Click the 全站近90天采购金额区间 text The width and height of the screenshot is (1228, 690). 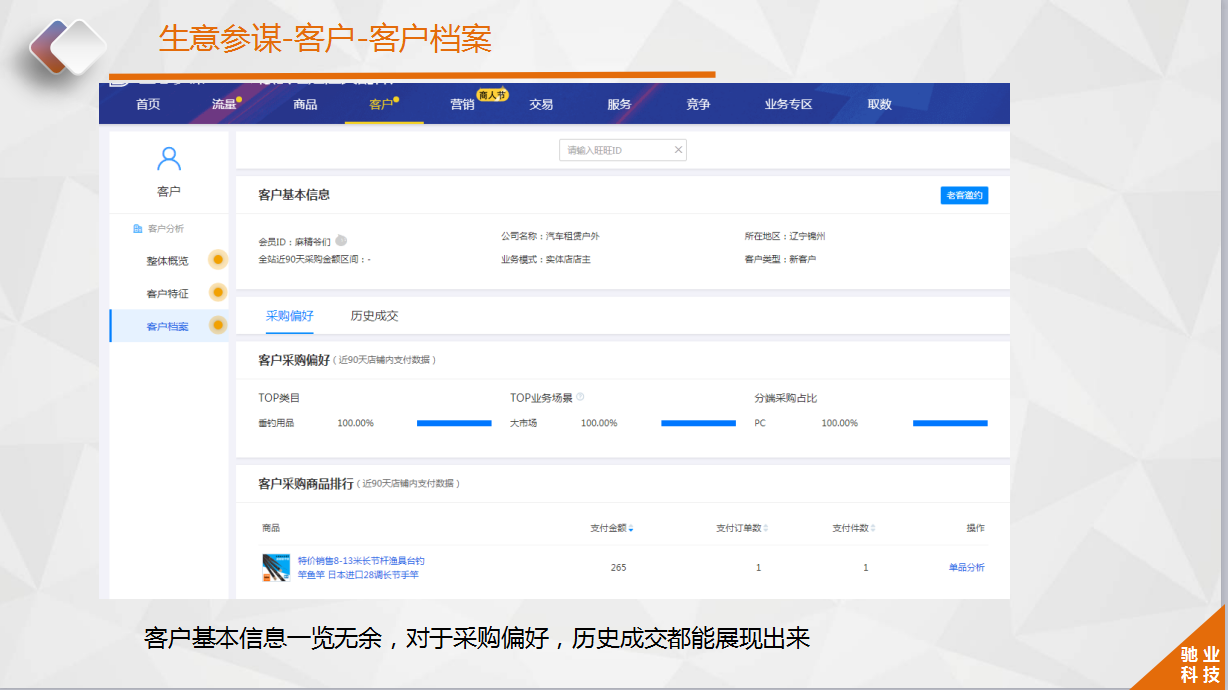[x=314, y=259]
